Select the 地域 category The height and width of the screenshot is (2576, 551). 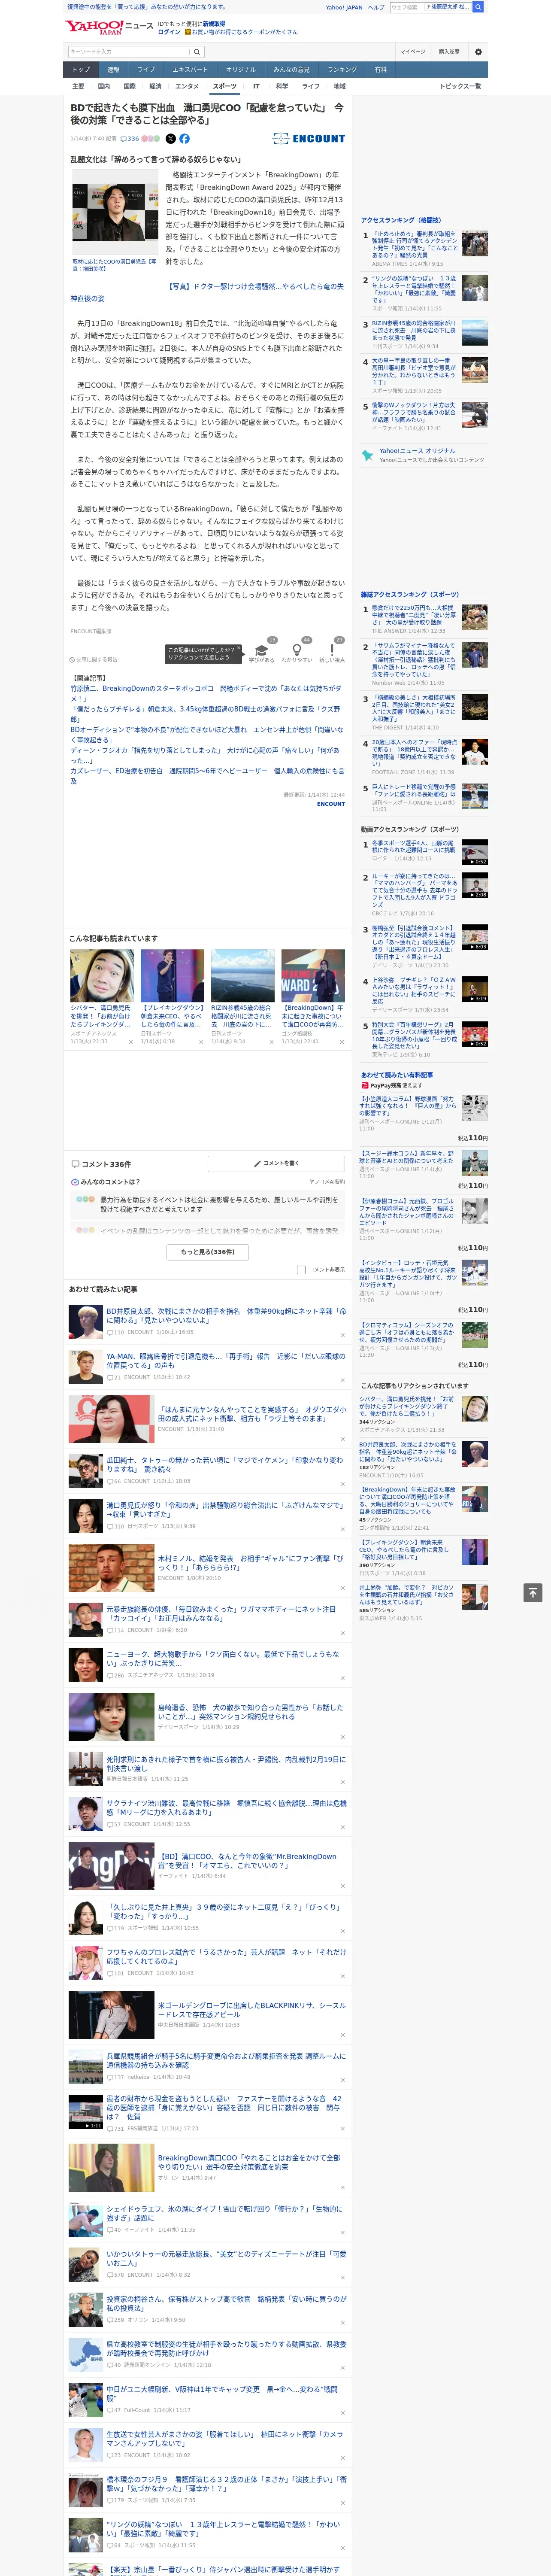pyautogui.click(x=339, y=86)
